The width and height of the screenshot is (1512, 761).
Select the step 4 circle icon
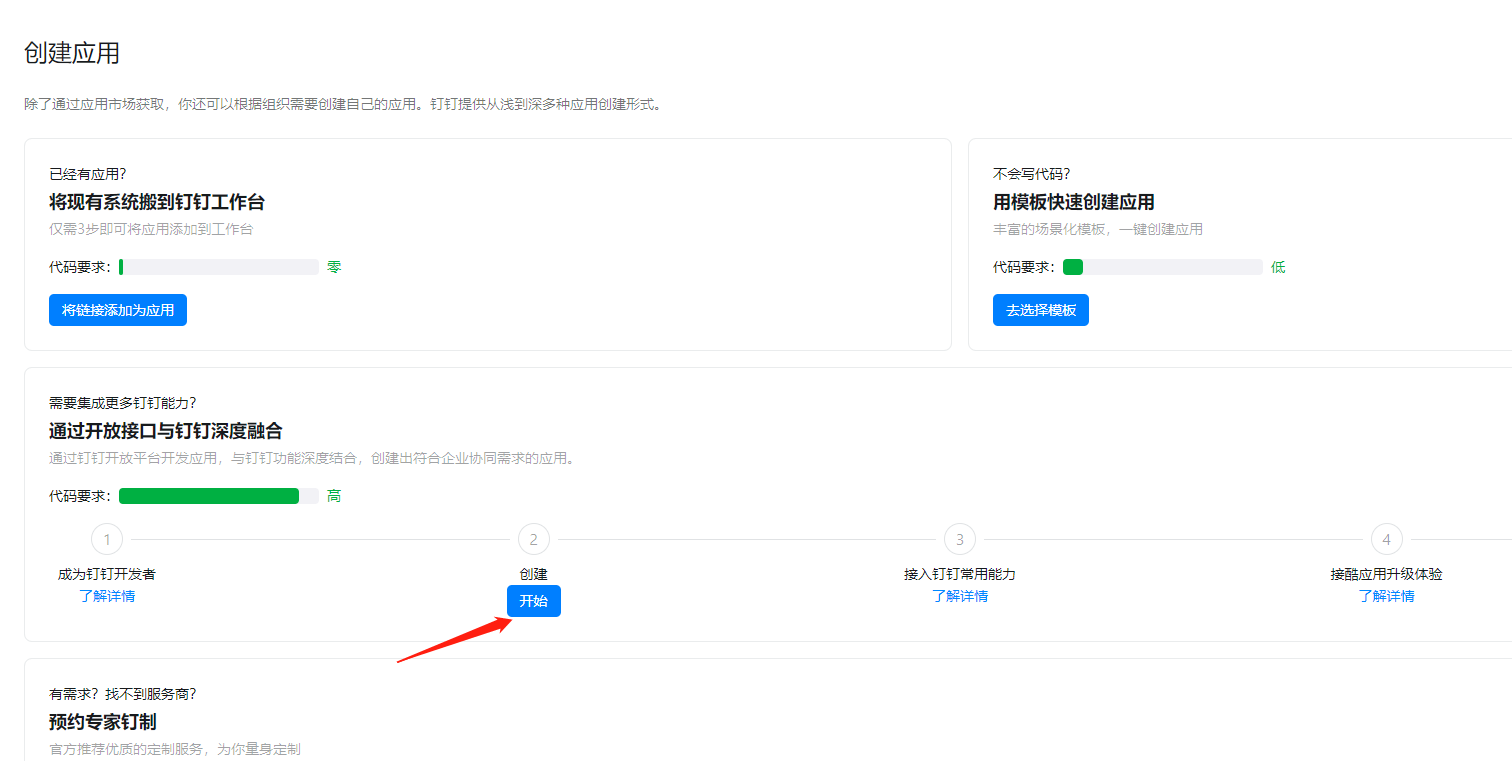click(x=1386, y=540)
